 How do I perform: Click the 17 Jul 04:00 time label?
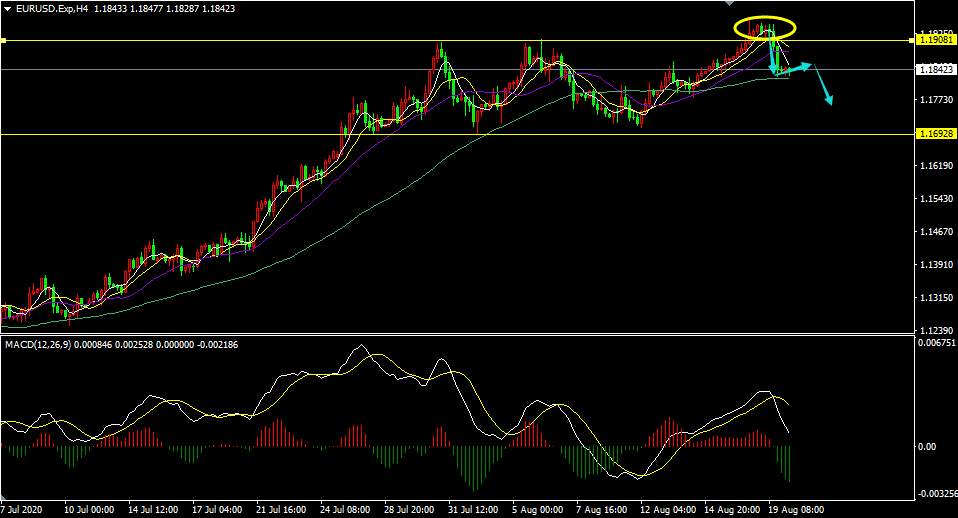[x=217, y=509]
